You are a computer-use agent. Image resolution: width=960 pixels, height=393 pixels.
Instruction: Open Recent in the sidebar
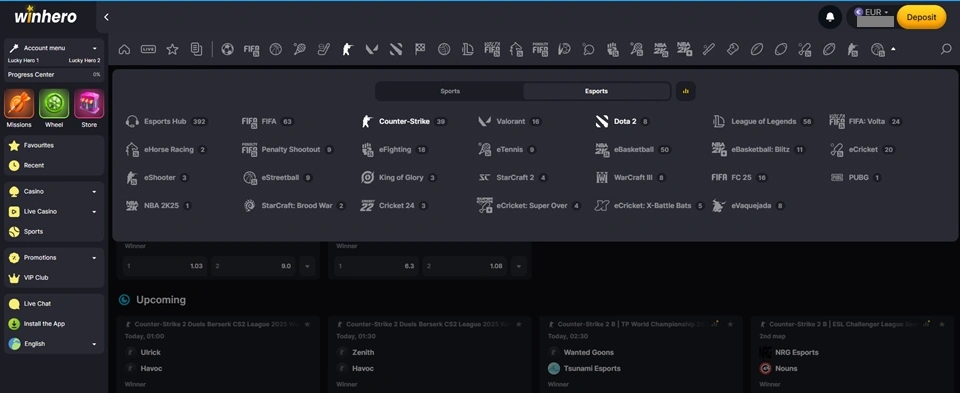pos(54,165)
